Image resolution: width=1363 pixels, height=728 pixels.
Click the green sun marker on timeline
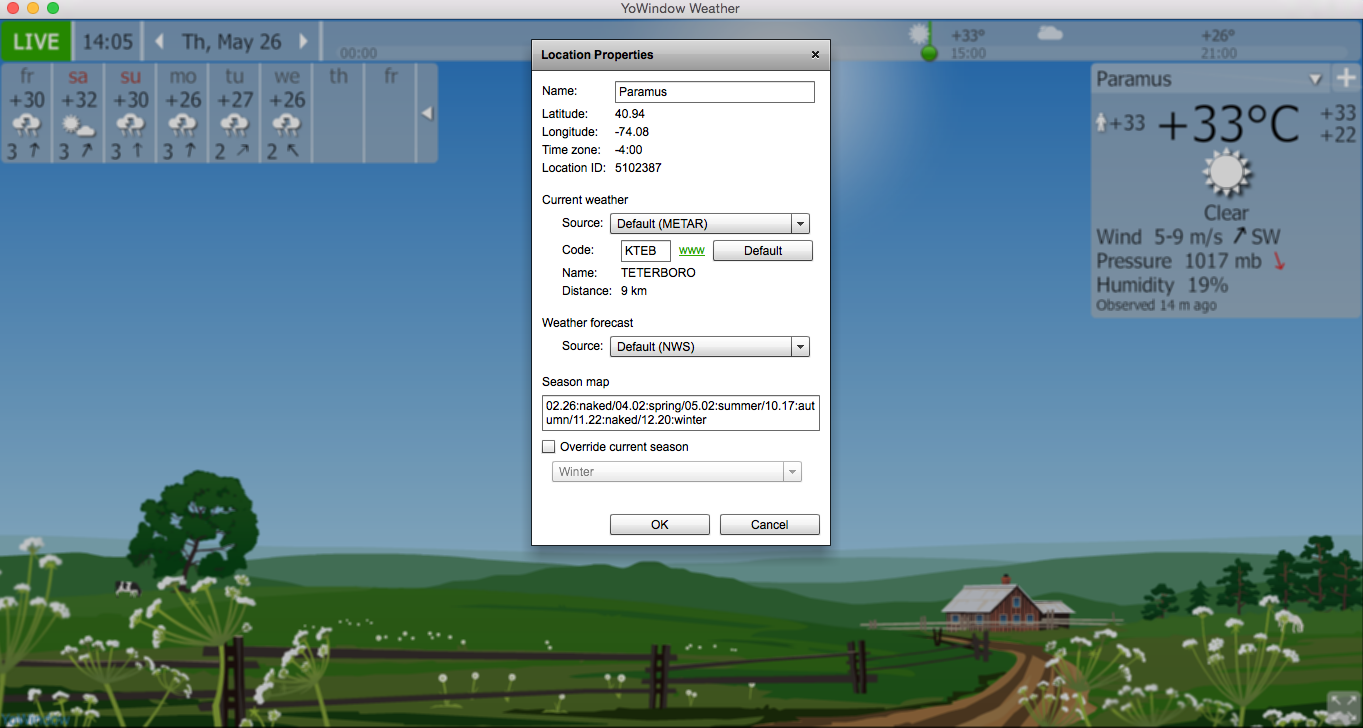(x=929, y=52)
